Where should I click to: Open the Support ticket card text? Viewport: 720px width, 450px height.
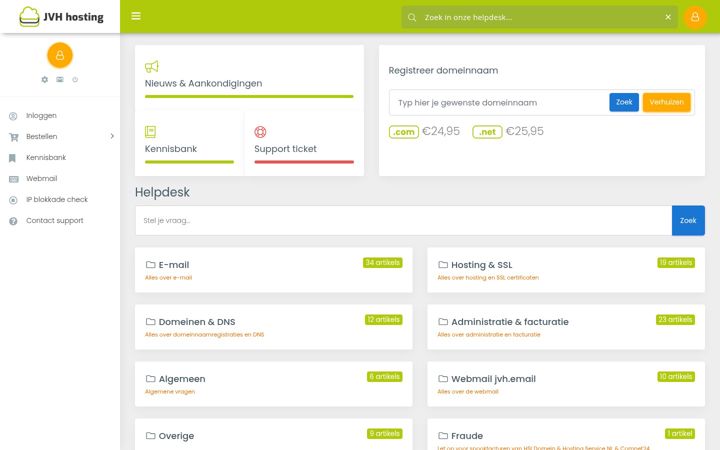285,149
